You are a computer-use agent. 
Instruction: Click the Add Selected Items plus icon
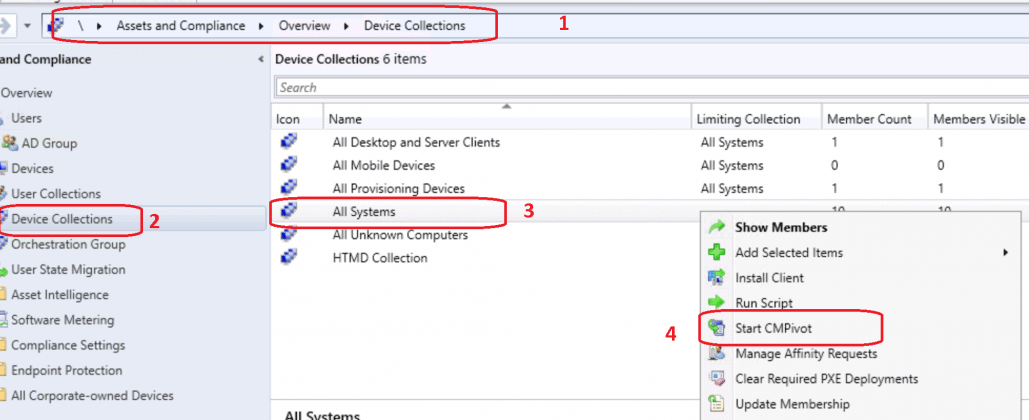[716, 253]
